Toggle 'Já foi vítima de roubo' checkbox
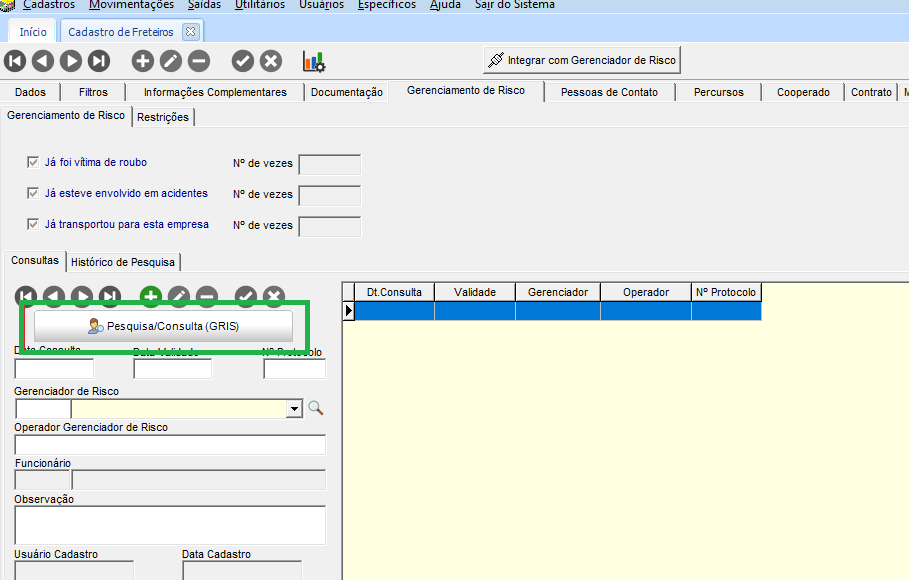909x583 pixels. pos(32,162)
